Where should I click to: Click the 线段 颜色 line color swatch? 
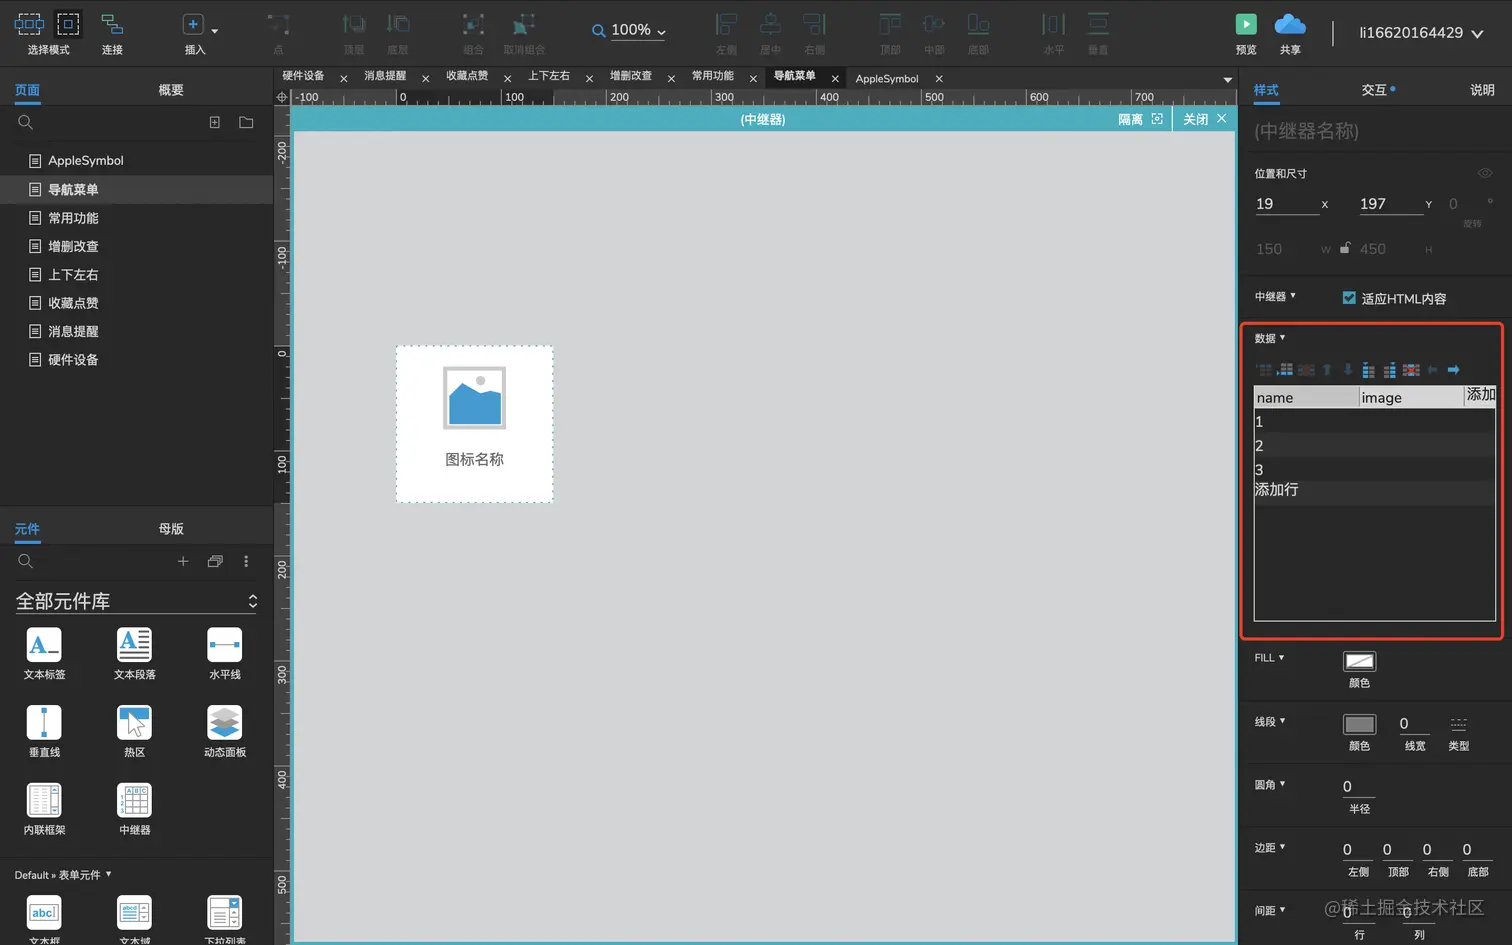point(1359,724)
